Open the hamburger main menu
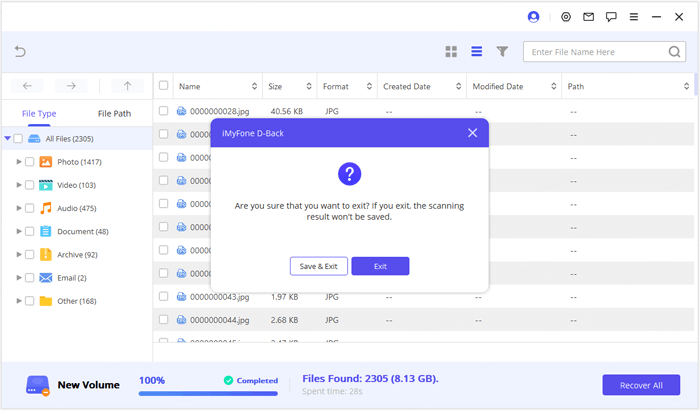700x411 pixels. click(x=633, y=17)
